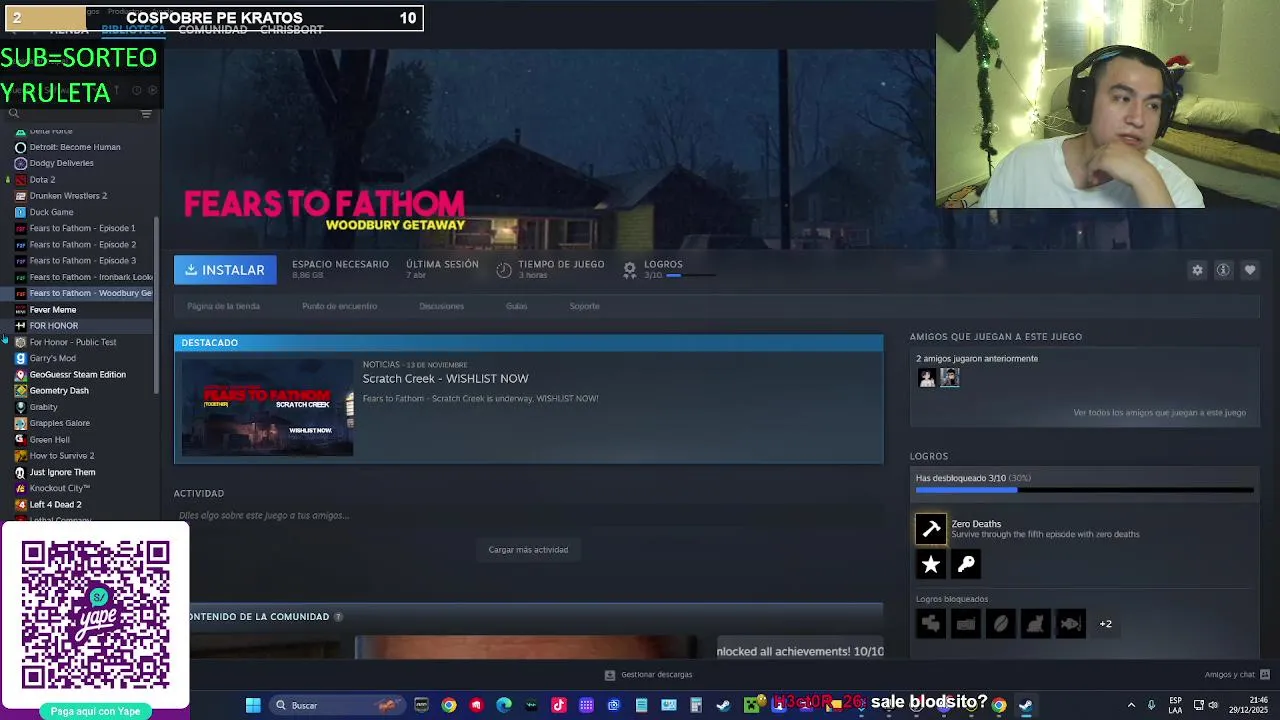
Task: Select Detroit: Become Human in library
Action: 75,147
